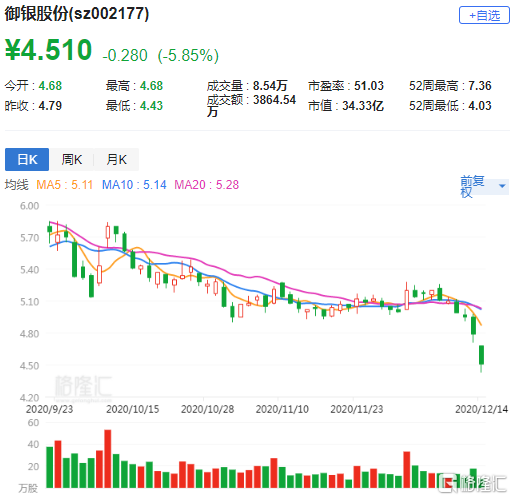Image resolution: width=513 pixels, height=500 pixels.
Task: Click the MA5 : 5.11 indicator label
Action: tap(65, 185)
